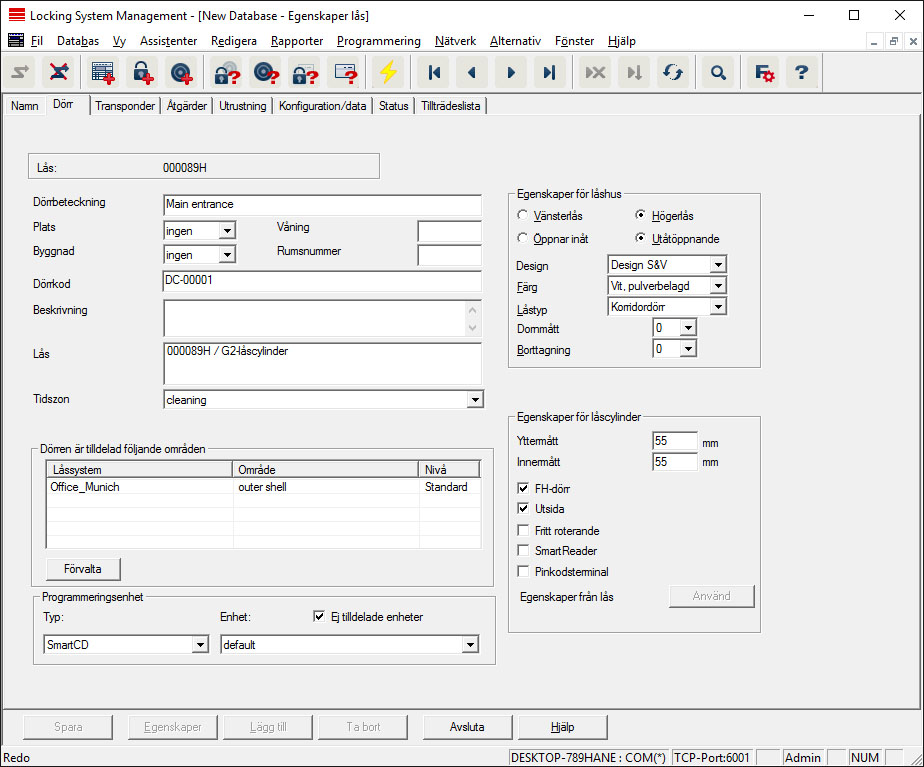
Task: Enable the Fritt roterande checkbox
Action: 524,530
